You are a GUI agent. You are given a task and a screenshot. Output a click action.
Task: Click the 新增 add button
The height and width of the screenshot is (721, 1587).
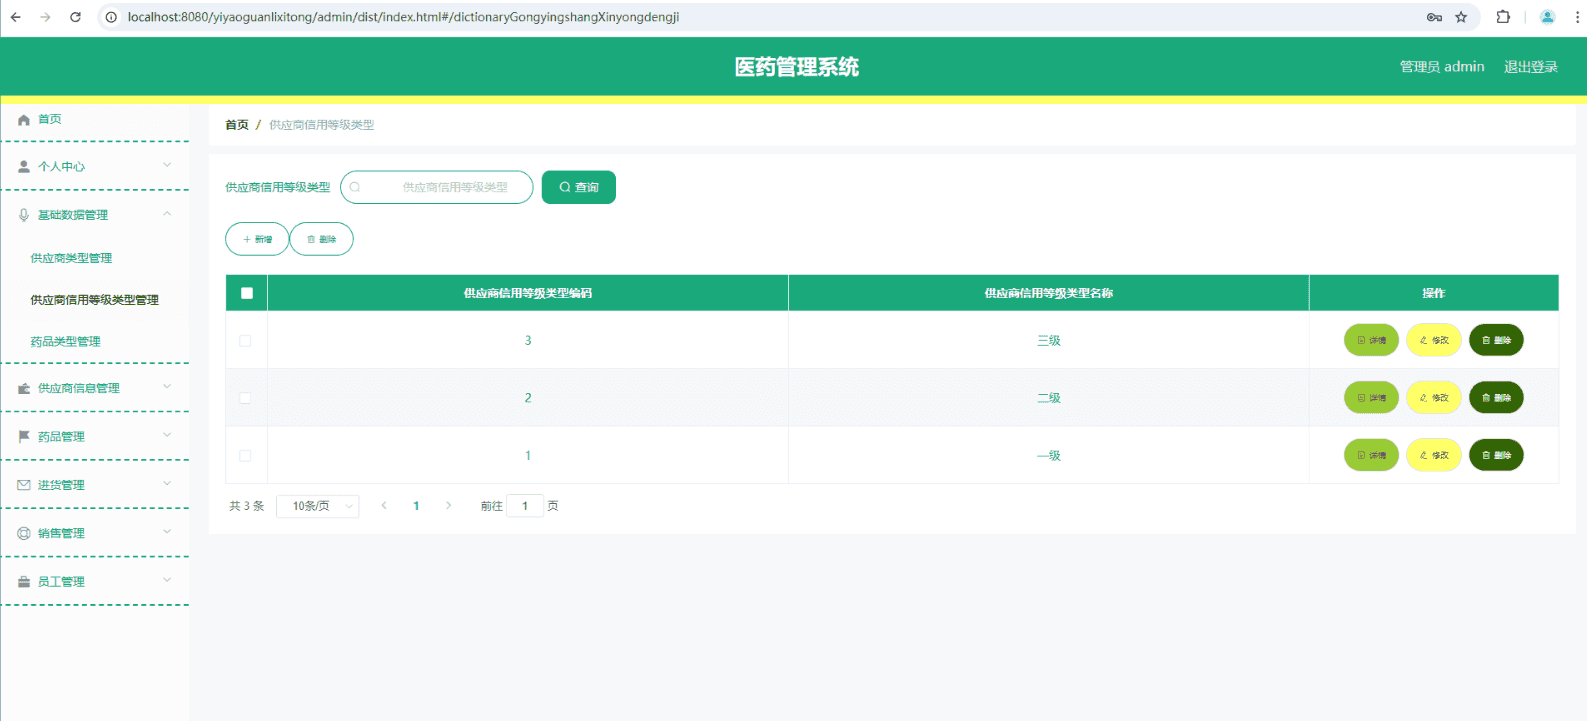pos(257,239)
